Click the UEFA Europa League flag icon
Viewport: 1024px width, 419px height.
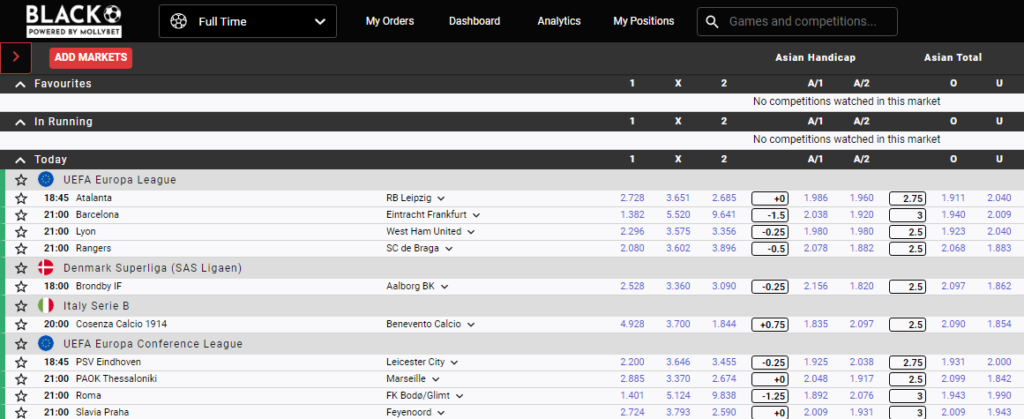[46, 179]
